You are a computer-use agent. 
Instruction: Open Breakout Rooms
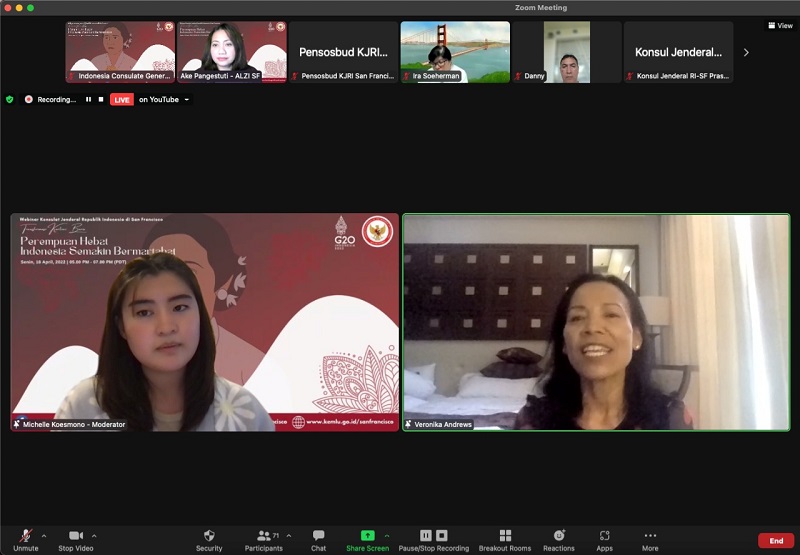tap(505, 540)
